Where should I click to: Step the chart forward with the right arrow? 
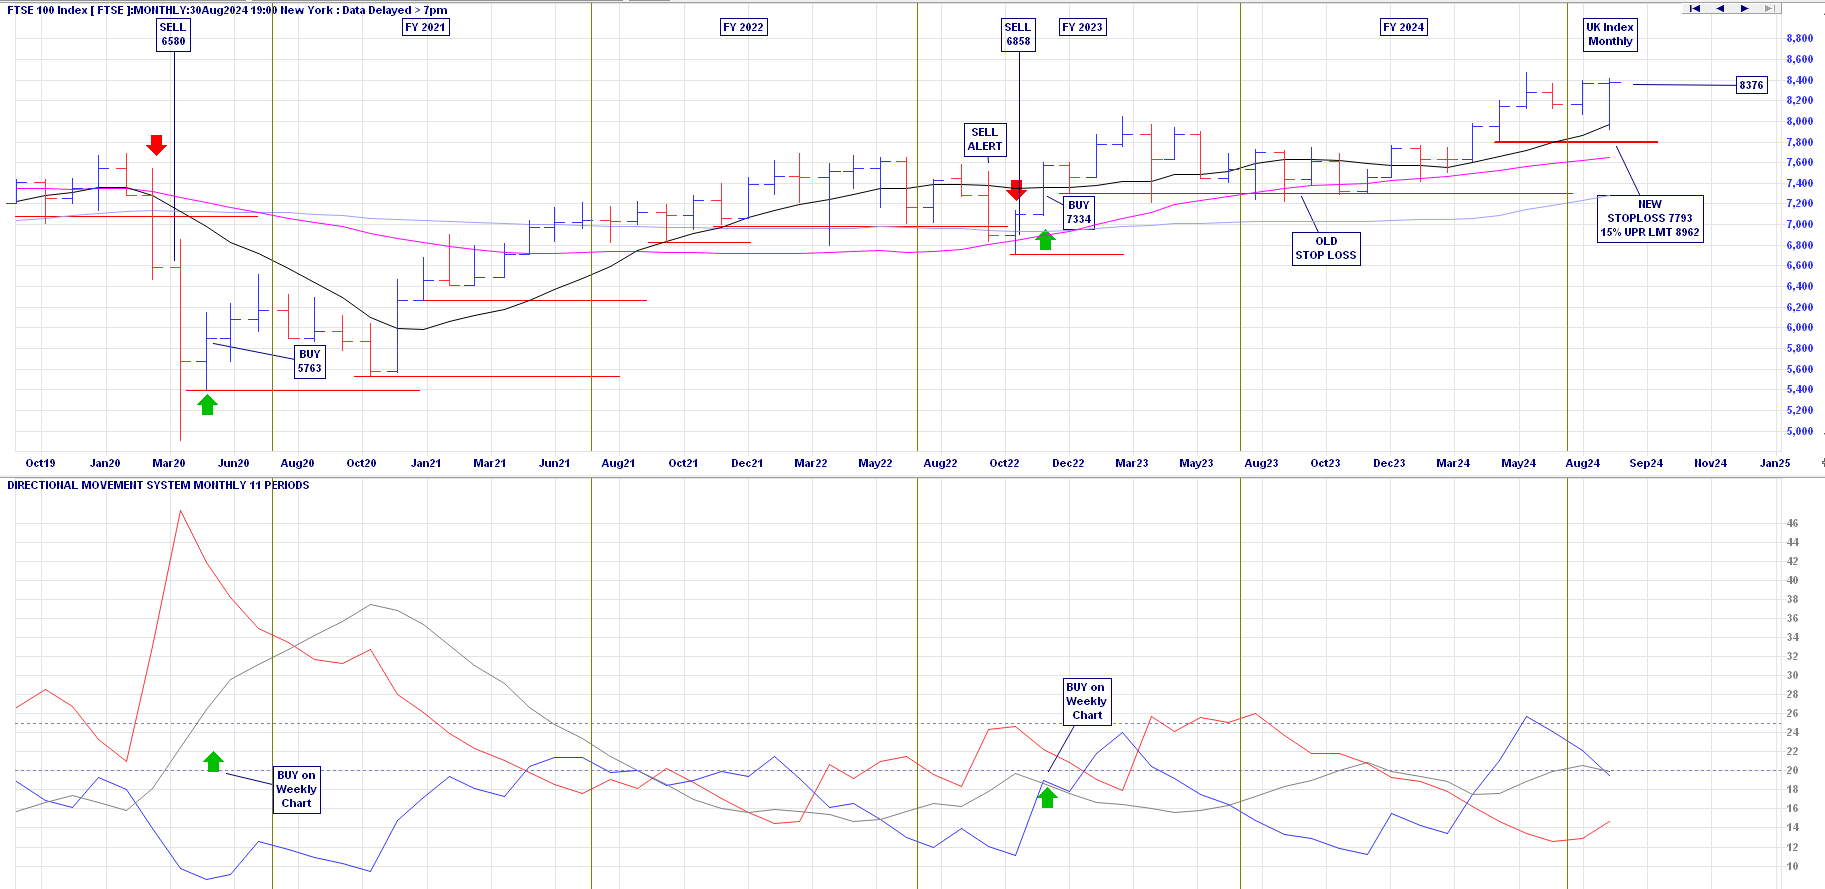(x=1744, y=8)
